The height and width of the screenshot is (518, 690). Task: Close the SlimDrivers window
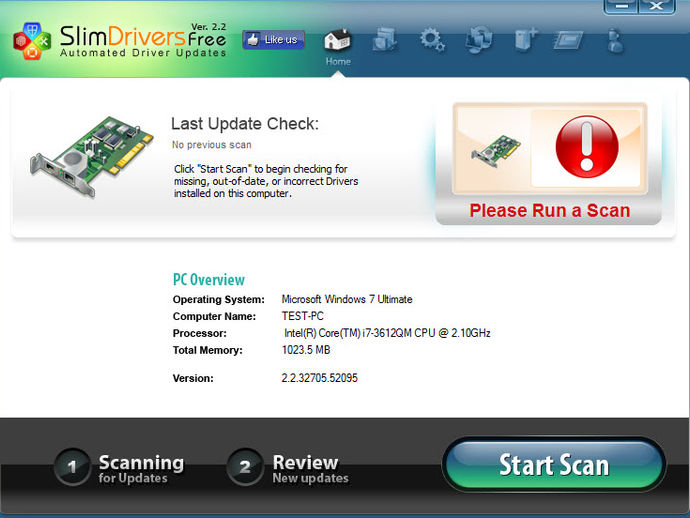tap(656, 6)
